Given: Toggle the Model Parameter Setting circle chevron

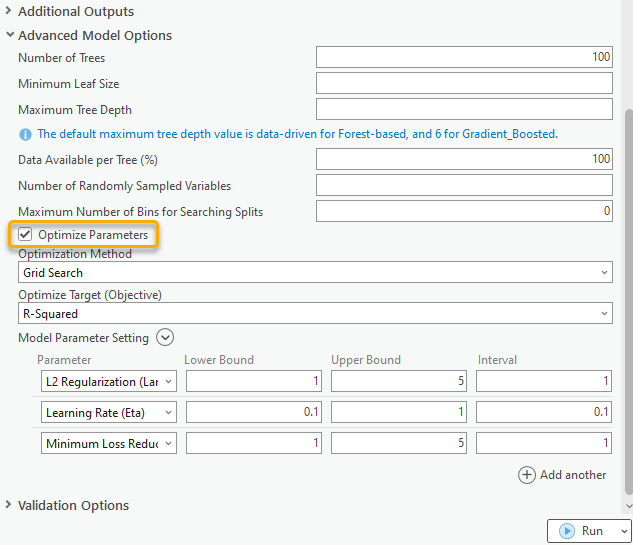Looking at the screenshot, I should coord(165,338).
